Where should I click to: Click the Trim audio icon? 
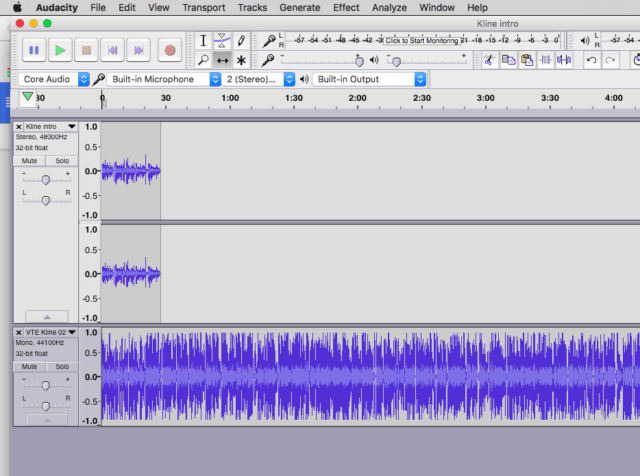[546, 60]
